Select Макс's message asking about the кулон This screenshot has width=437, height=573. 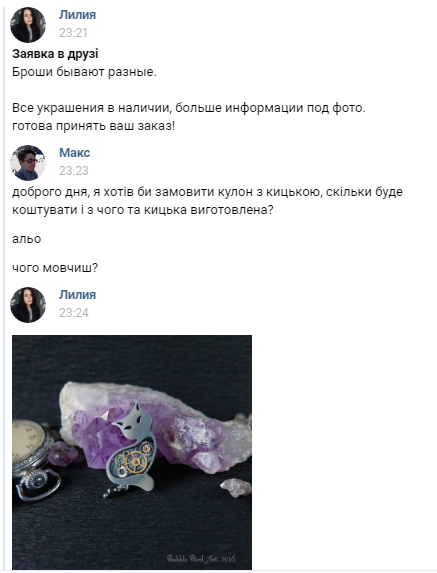(208, 201)
